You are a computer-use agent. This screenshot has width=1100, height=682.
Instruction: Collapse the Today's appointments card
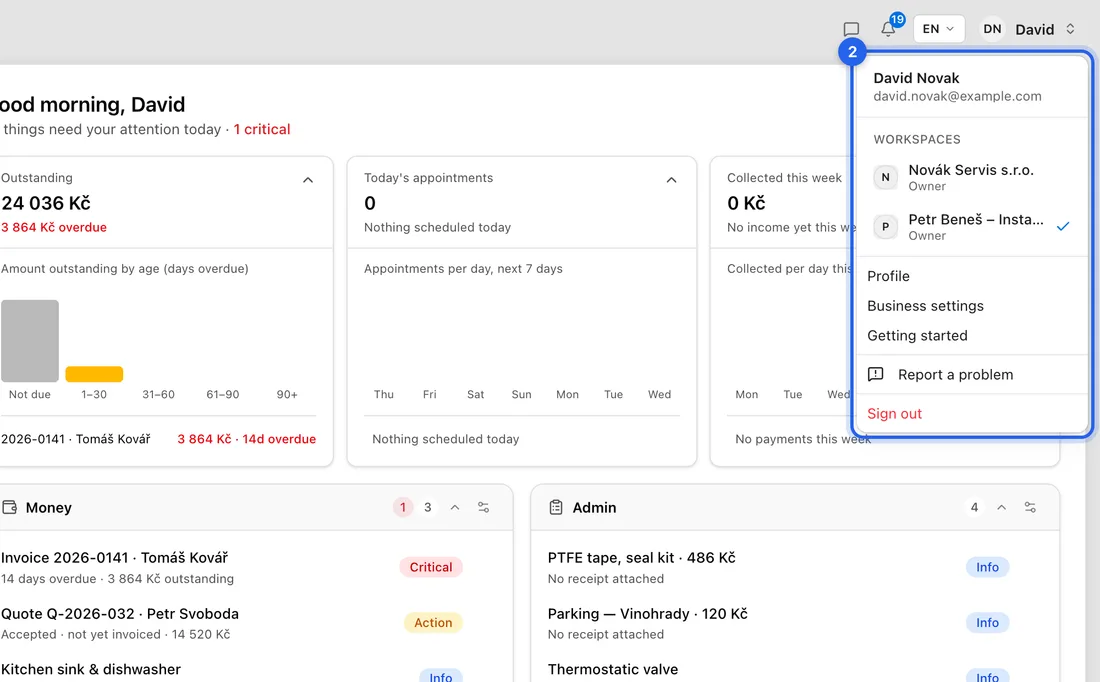click(x=671, y=180)
